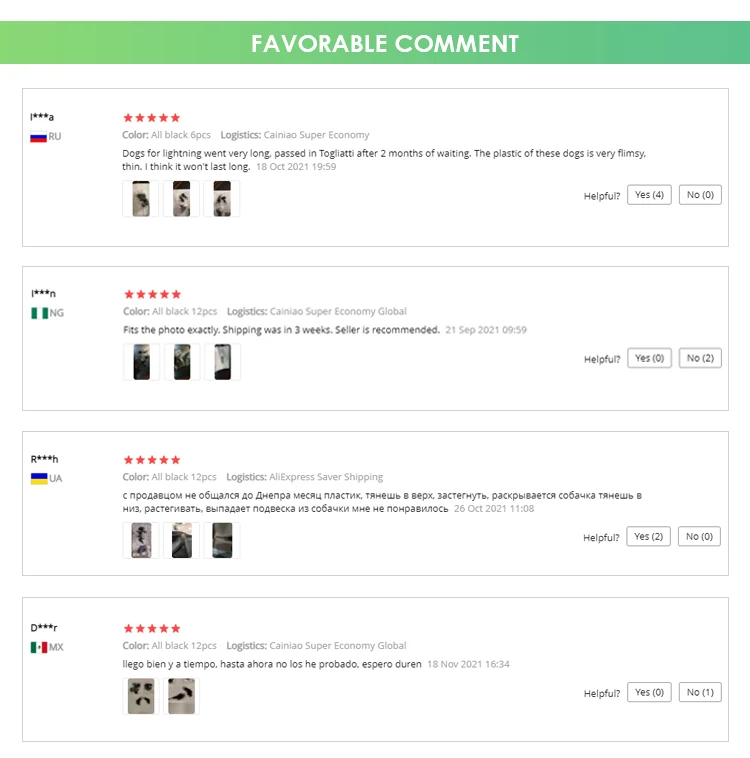Click the five-star rating on D***r's review
Screen dimensions: 750x758
[152, 629]
